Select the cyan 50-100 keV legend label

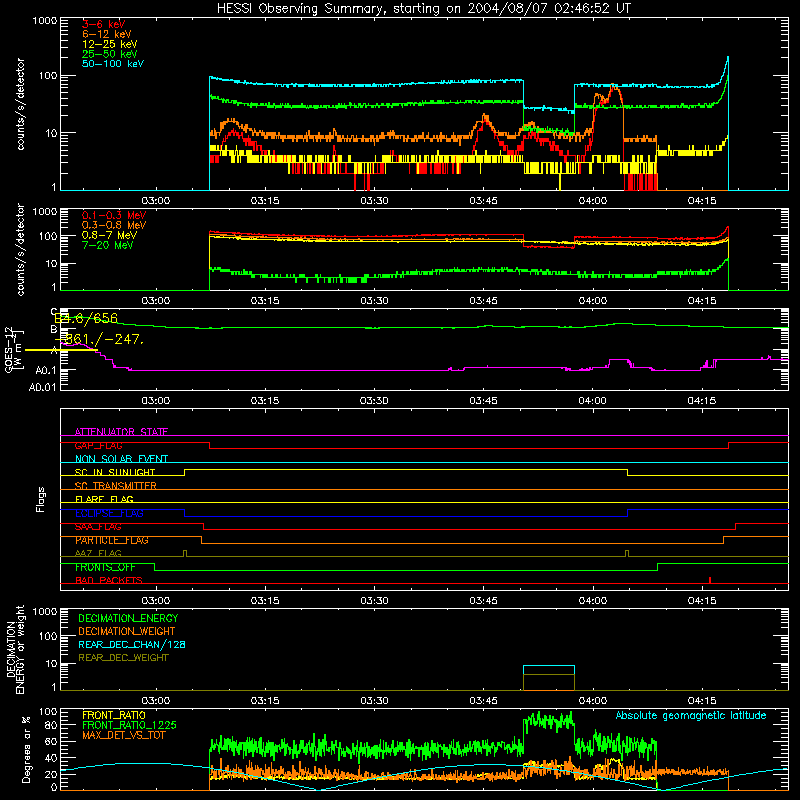pyautogui.click(x=113, y=64)
